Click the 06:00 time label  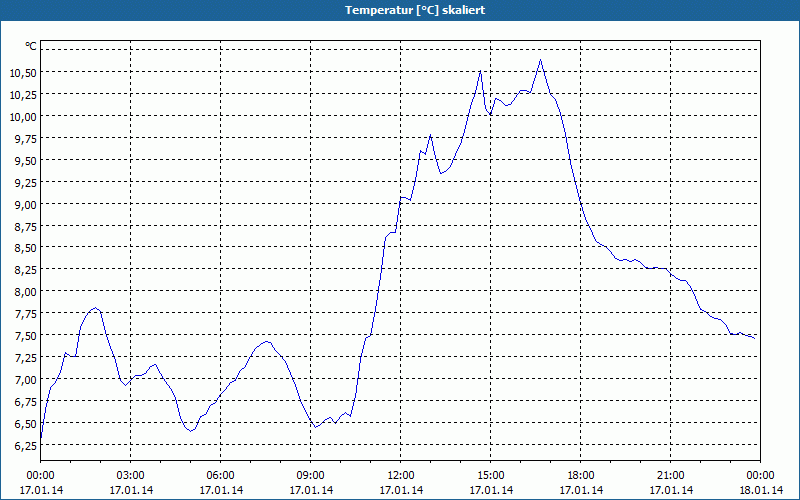coord(220,476)
